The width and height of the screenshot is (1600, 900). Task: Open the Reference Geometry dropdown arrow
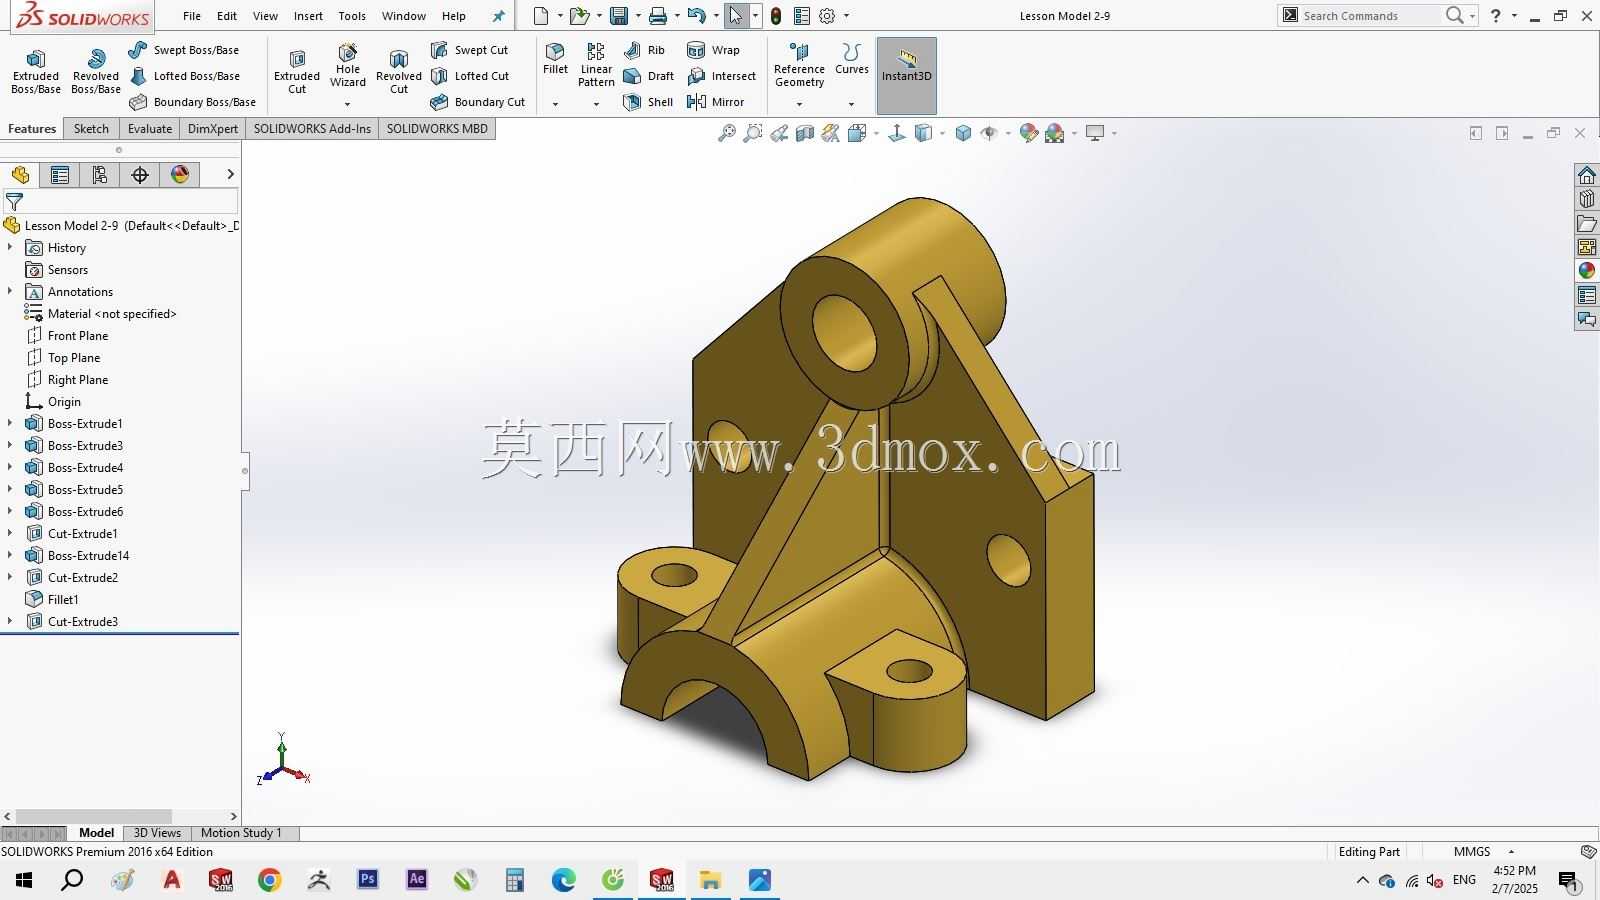point(799,104)
